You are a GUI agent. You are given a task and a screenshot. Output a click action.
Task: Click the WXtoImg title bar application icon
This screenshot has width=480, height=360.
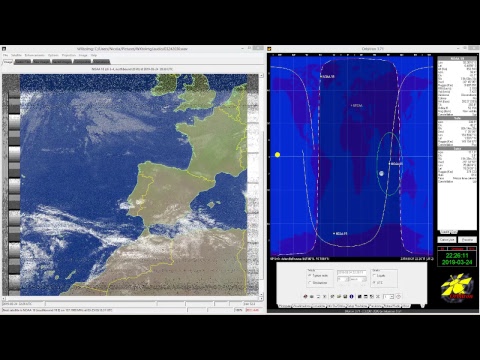click(4, 49)
